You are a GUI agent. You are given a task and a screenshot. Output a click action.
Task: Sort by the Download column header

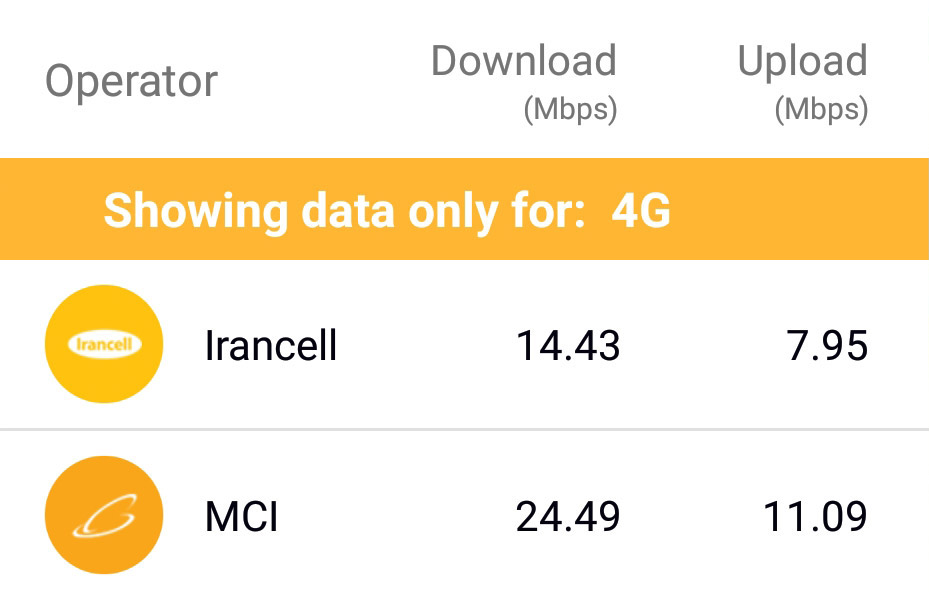[523, 61]
